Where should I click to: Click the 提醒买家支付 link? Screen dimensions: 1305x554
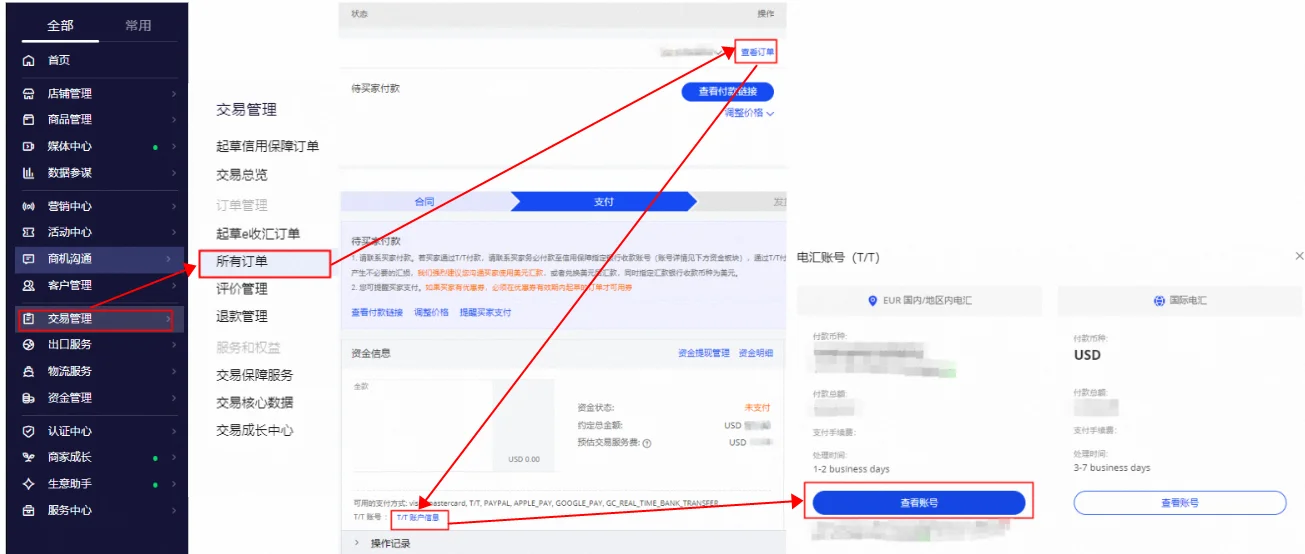(x=485, y=313)
